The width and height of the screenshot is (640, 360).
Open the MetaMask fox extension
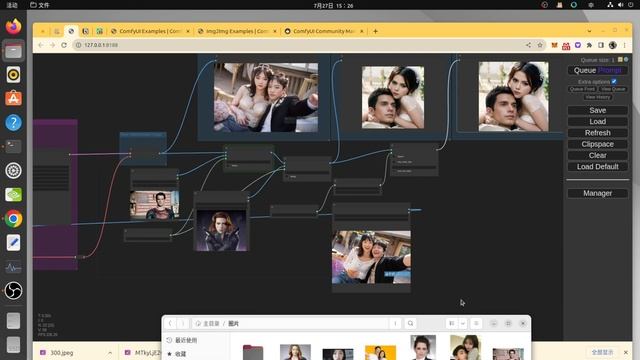[554, 45]
